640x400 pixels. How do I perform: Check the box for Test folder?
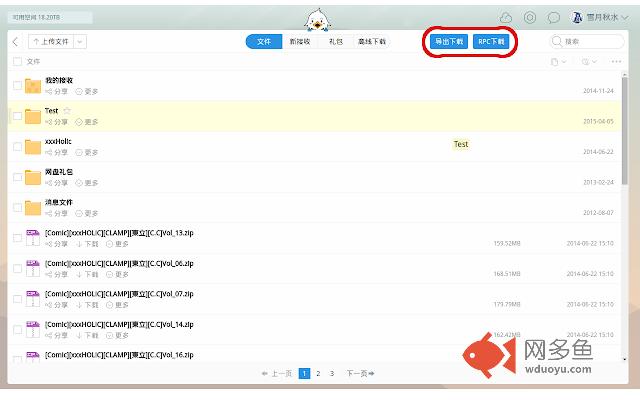point(17,116)
